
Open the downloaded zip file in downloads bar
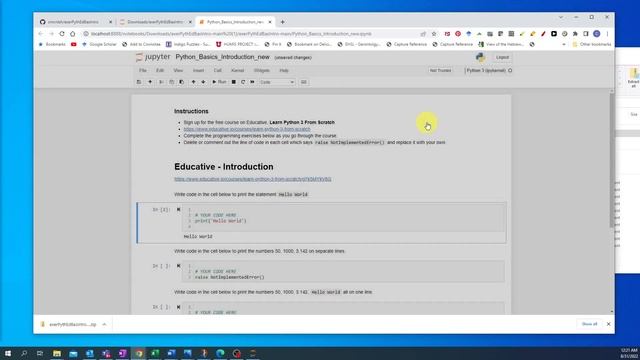coord(69,324)
